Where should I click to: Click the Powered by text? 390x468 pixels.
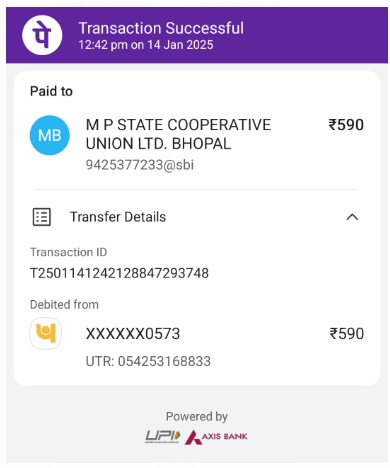(x=197, y=417)
